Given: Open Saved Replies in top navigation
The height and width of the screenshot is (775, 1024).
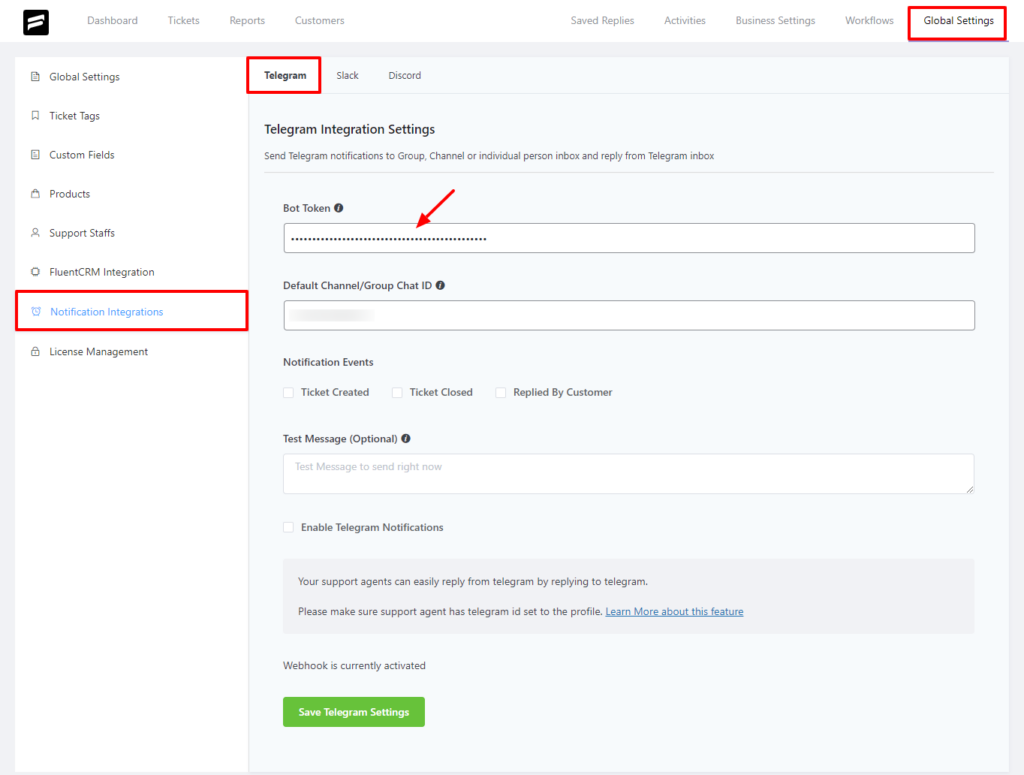Looking at the screenshot, I should pos(602,20).
